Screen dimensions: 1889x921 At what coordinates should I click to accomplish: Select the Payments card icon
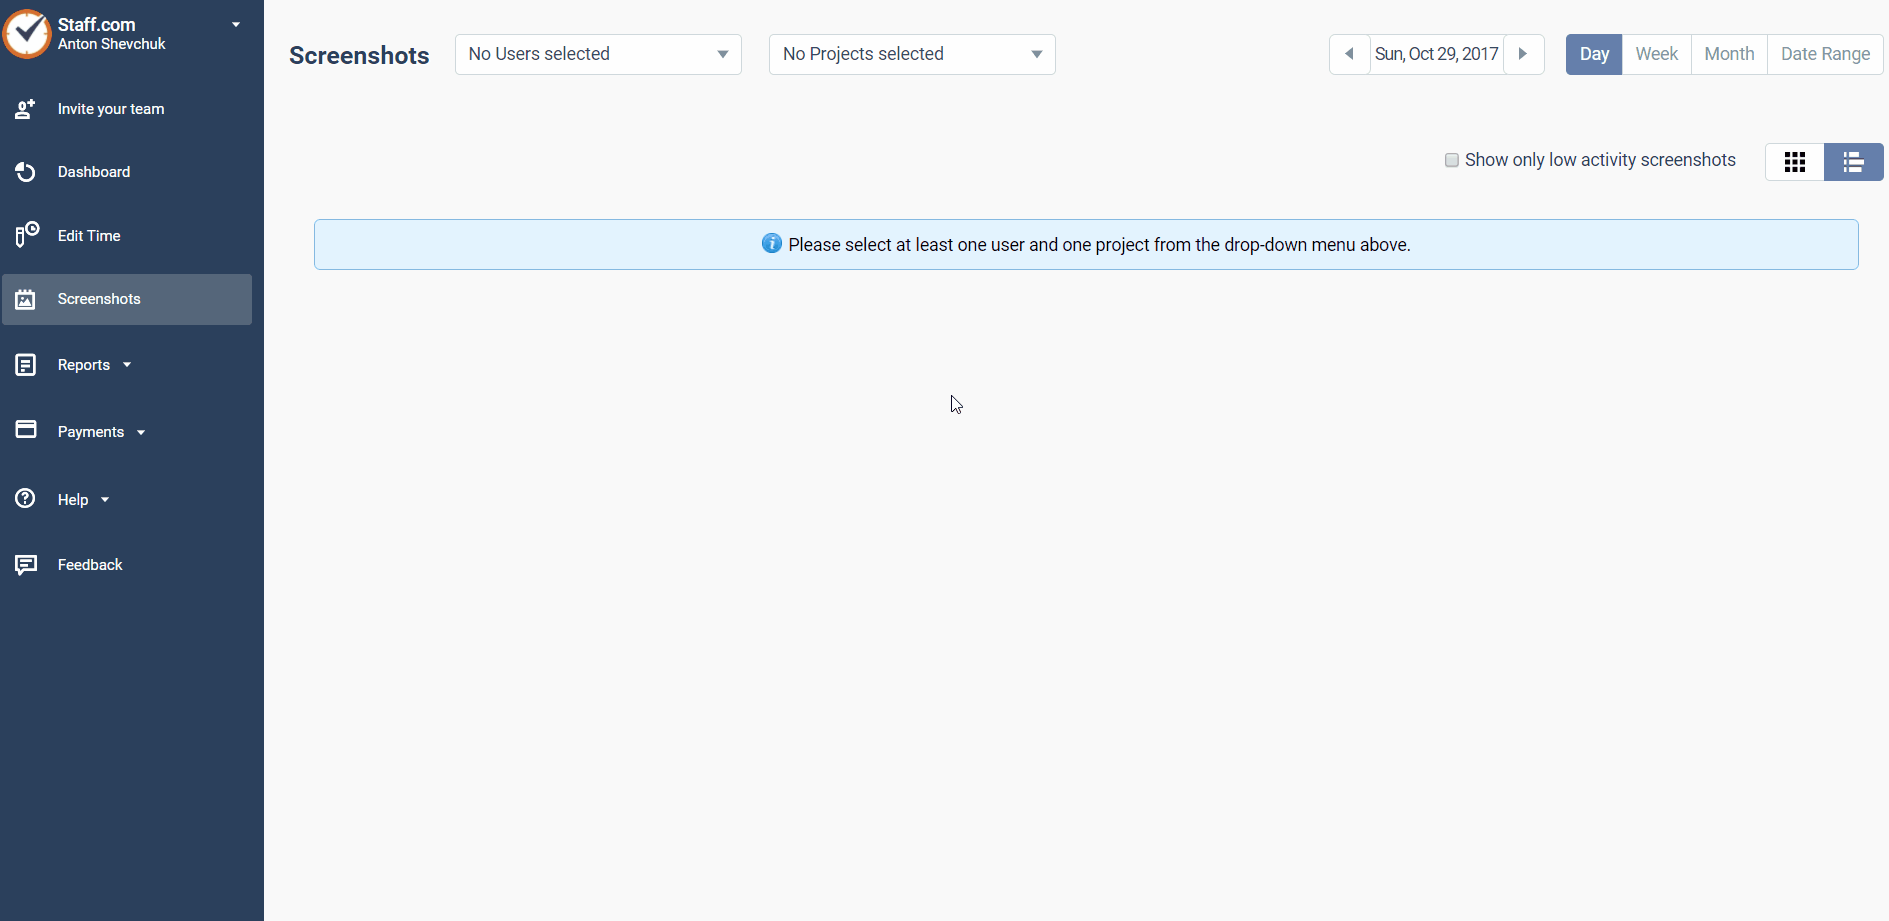pos(25,431)
